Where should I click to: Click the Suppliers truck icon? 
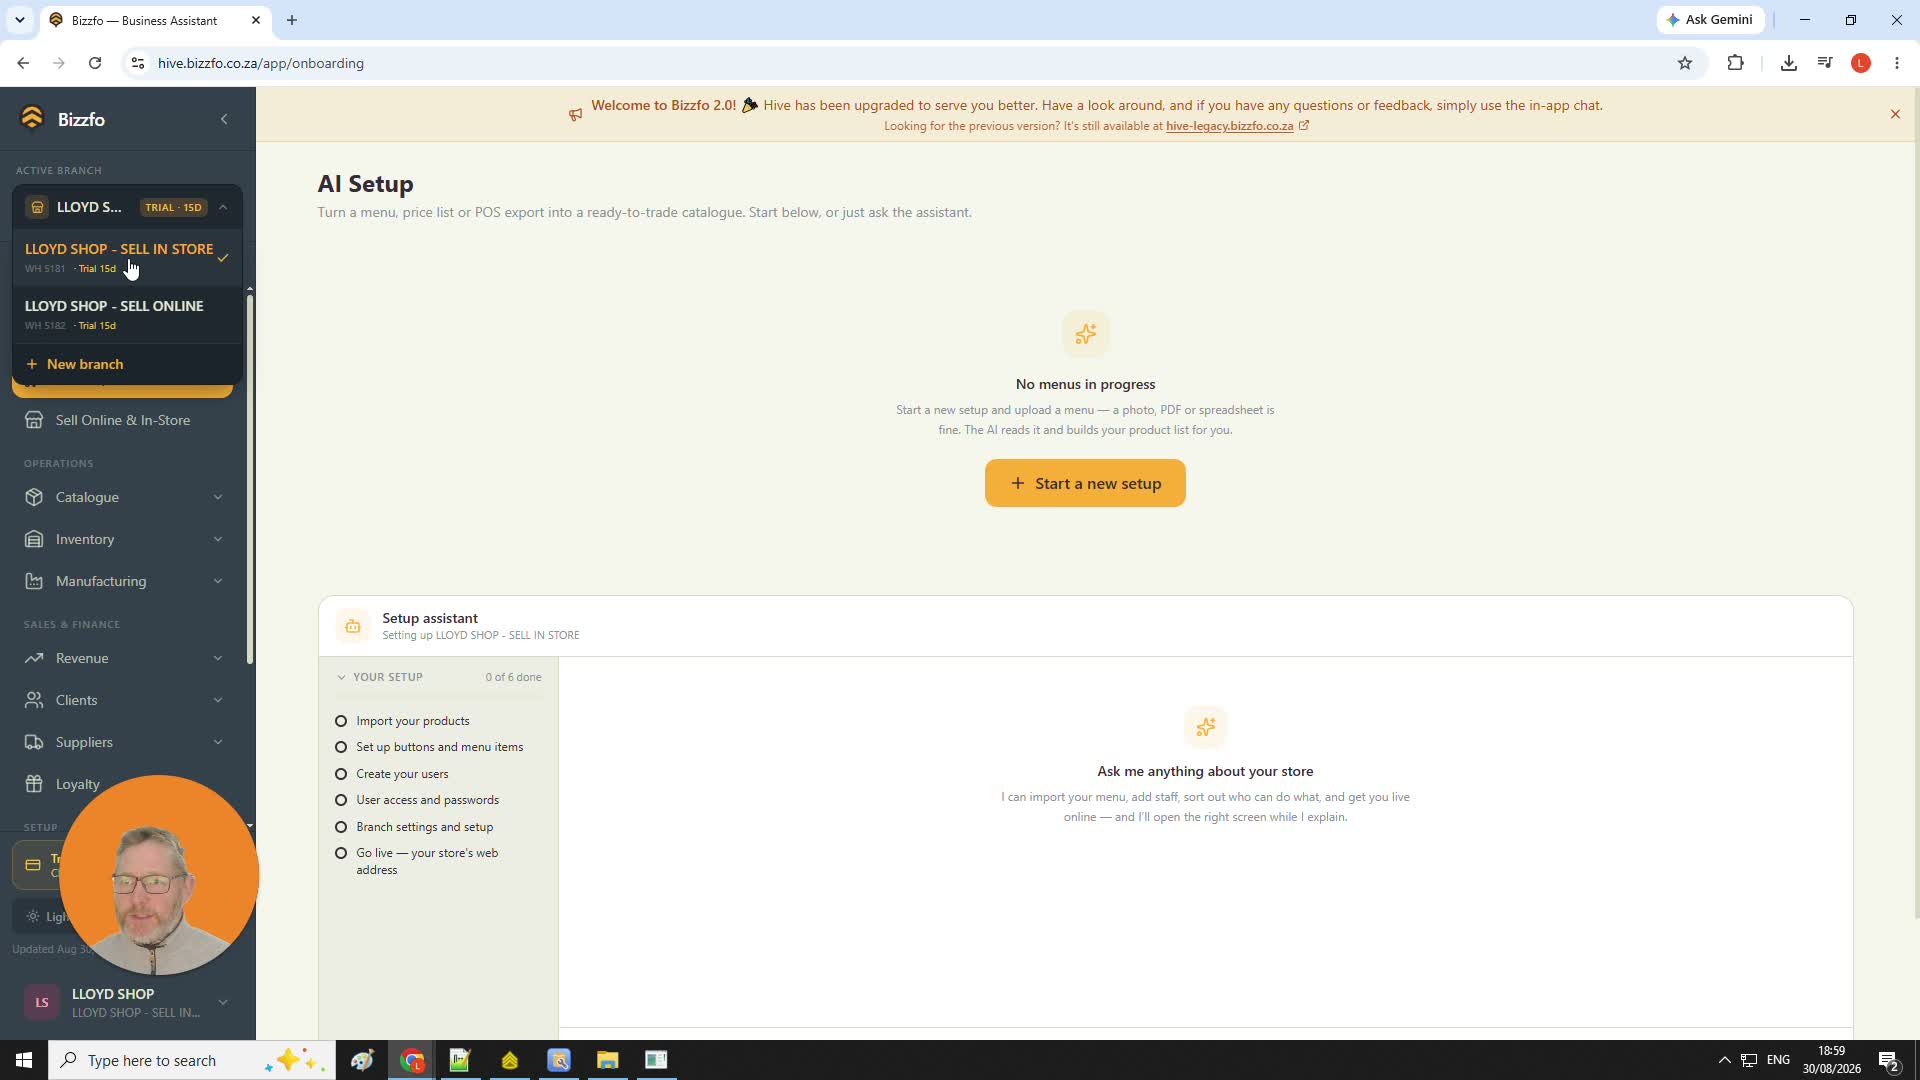[x=34, y=742]
